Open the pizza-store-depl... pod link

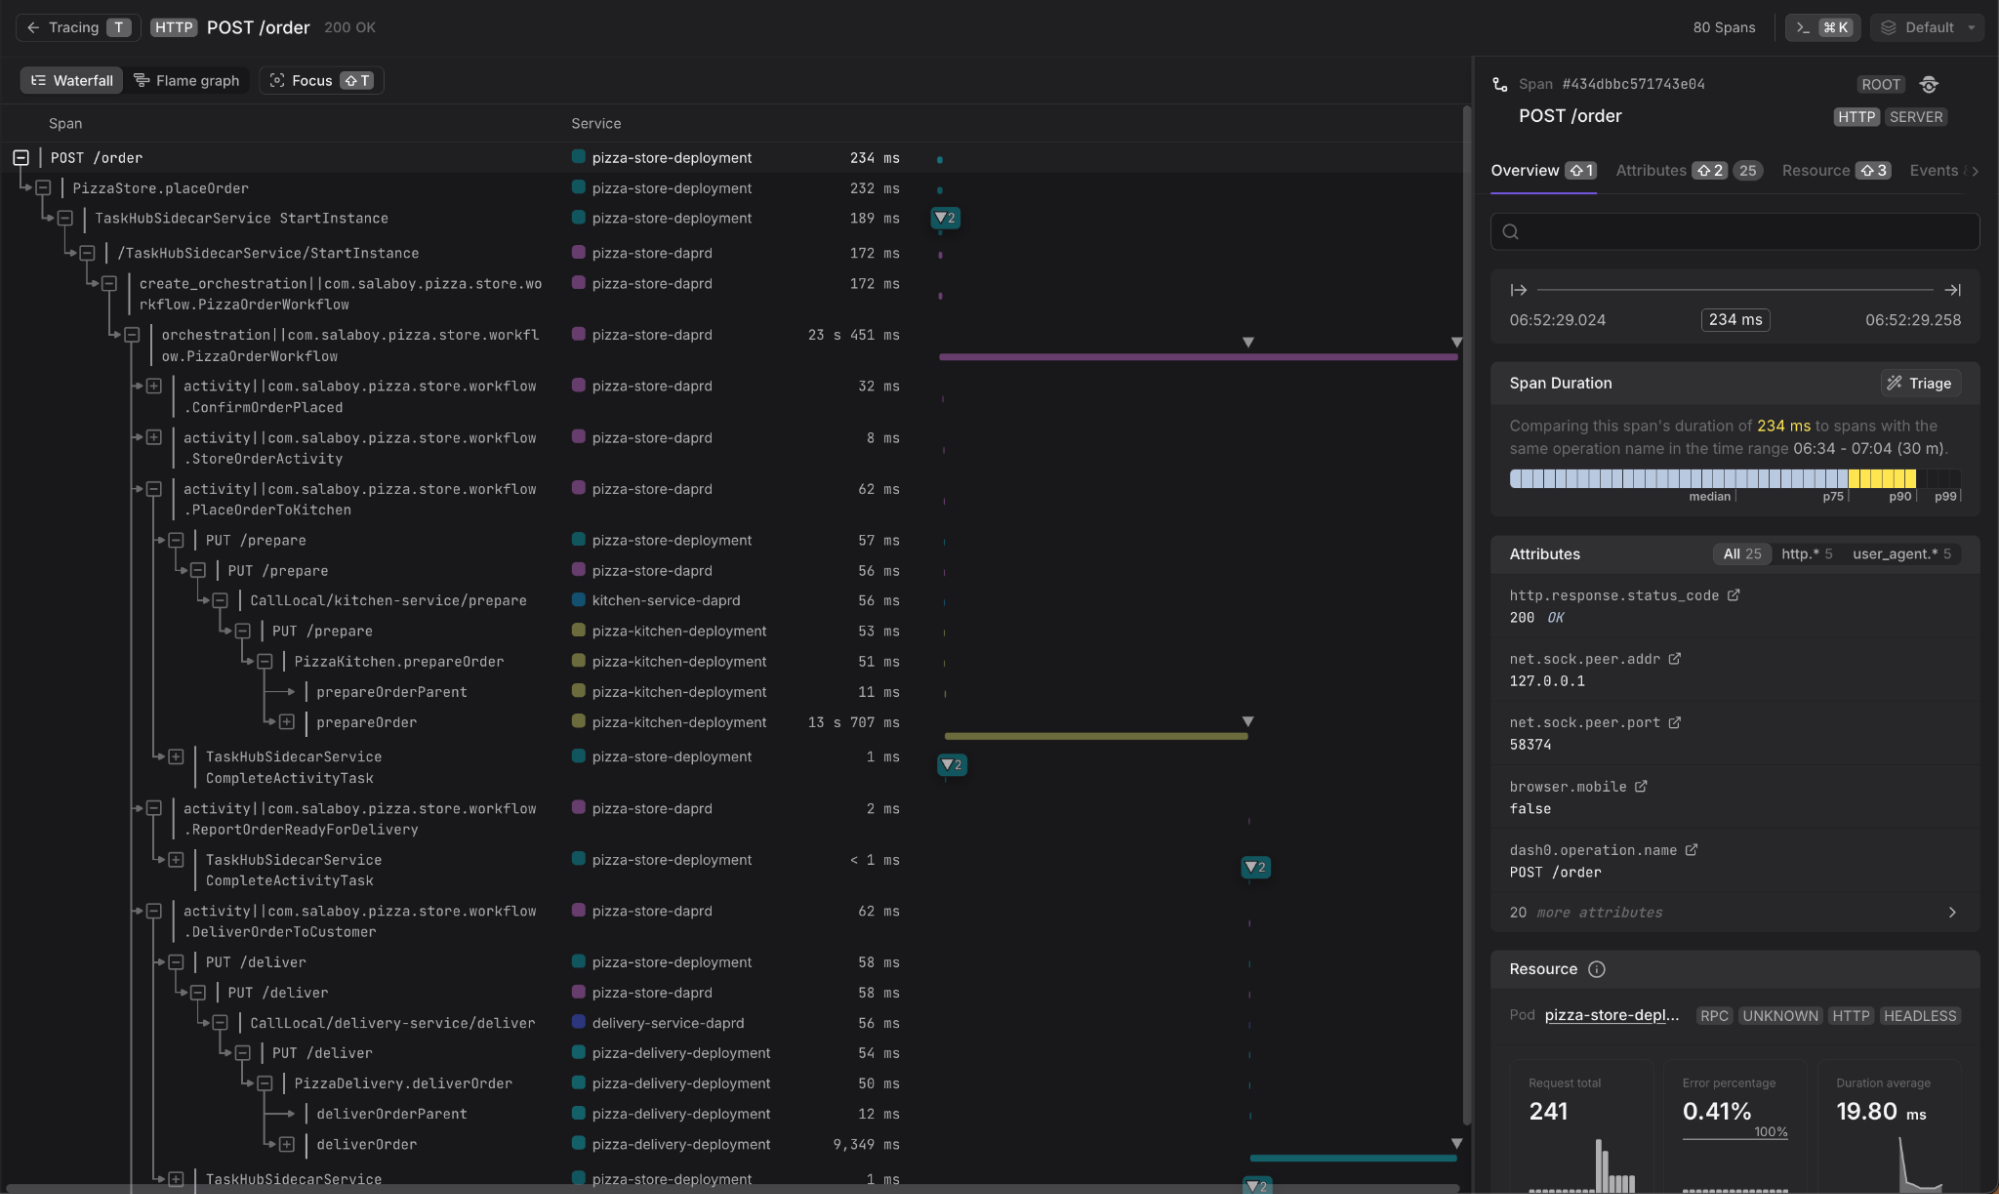tap(1611, 1015)
